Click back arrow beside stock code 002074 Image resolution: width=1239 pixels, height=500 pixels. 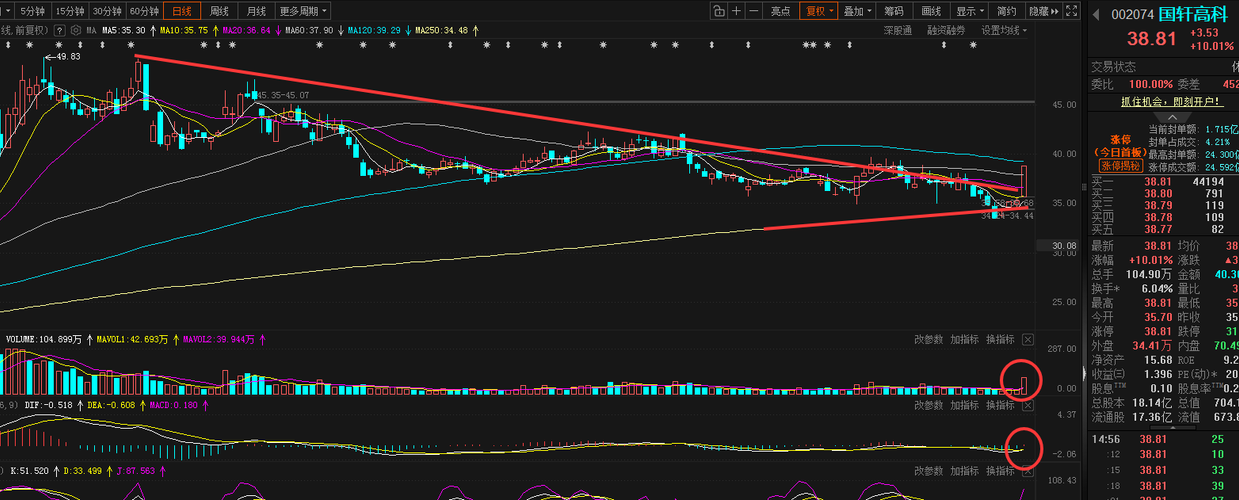(1096, 14)
